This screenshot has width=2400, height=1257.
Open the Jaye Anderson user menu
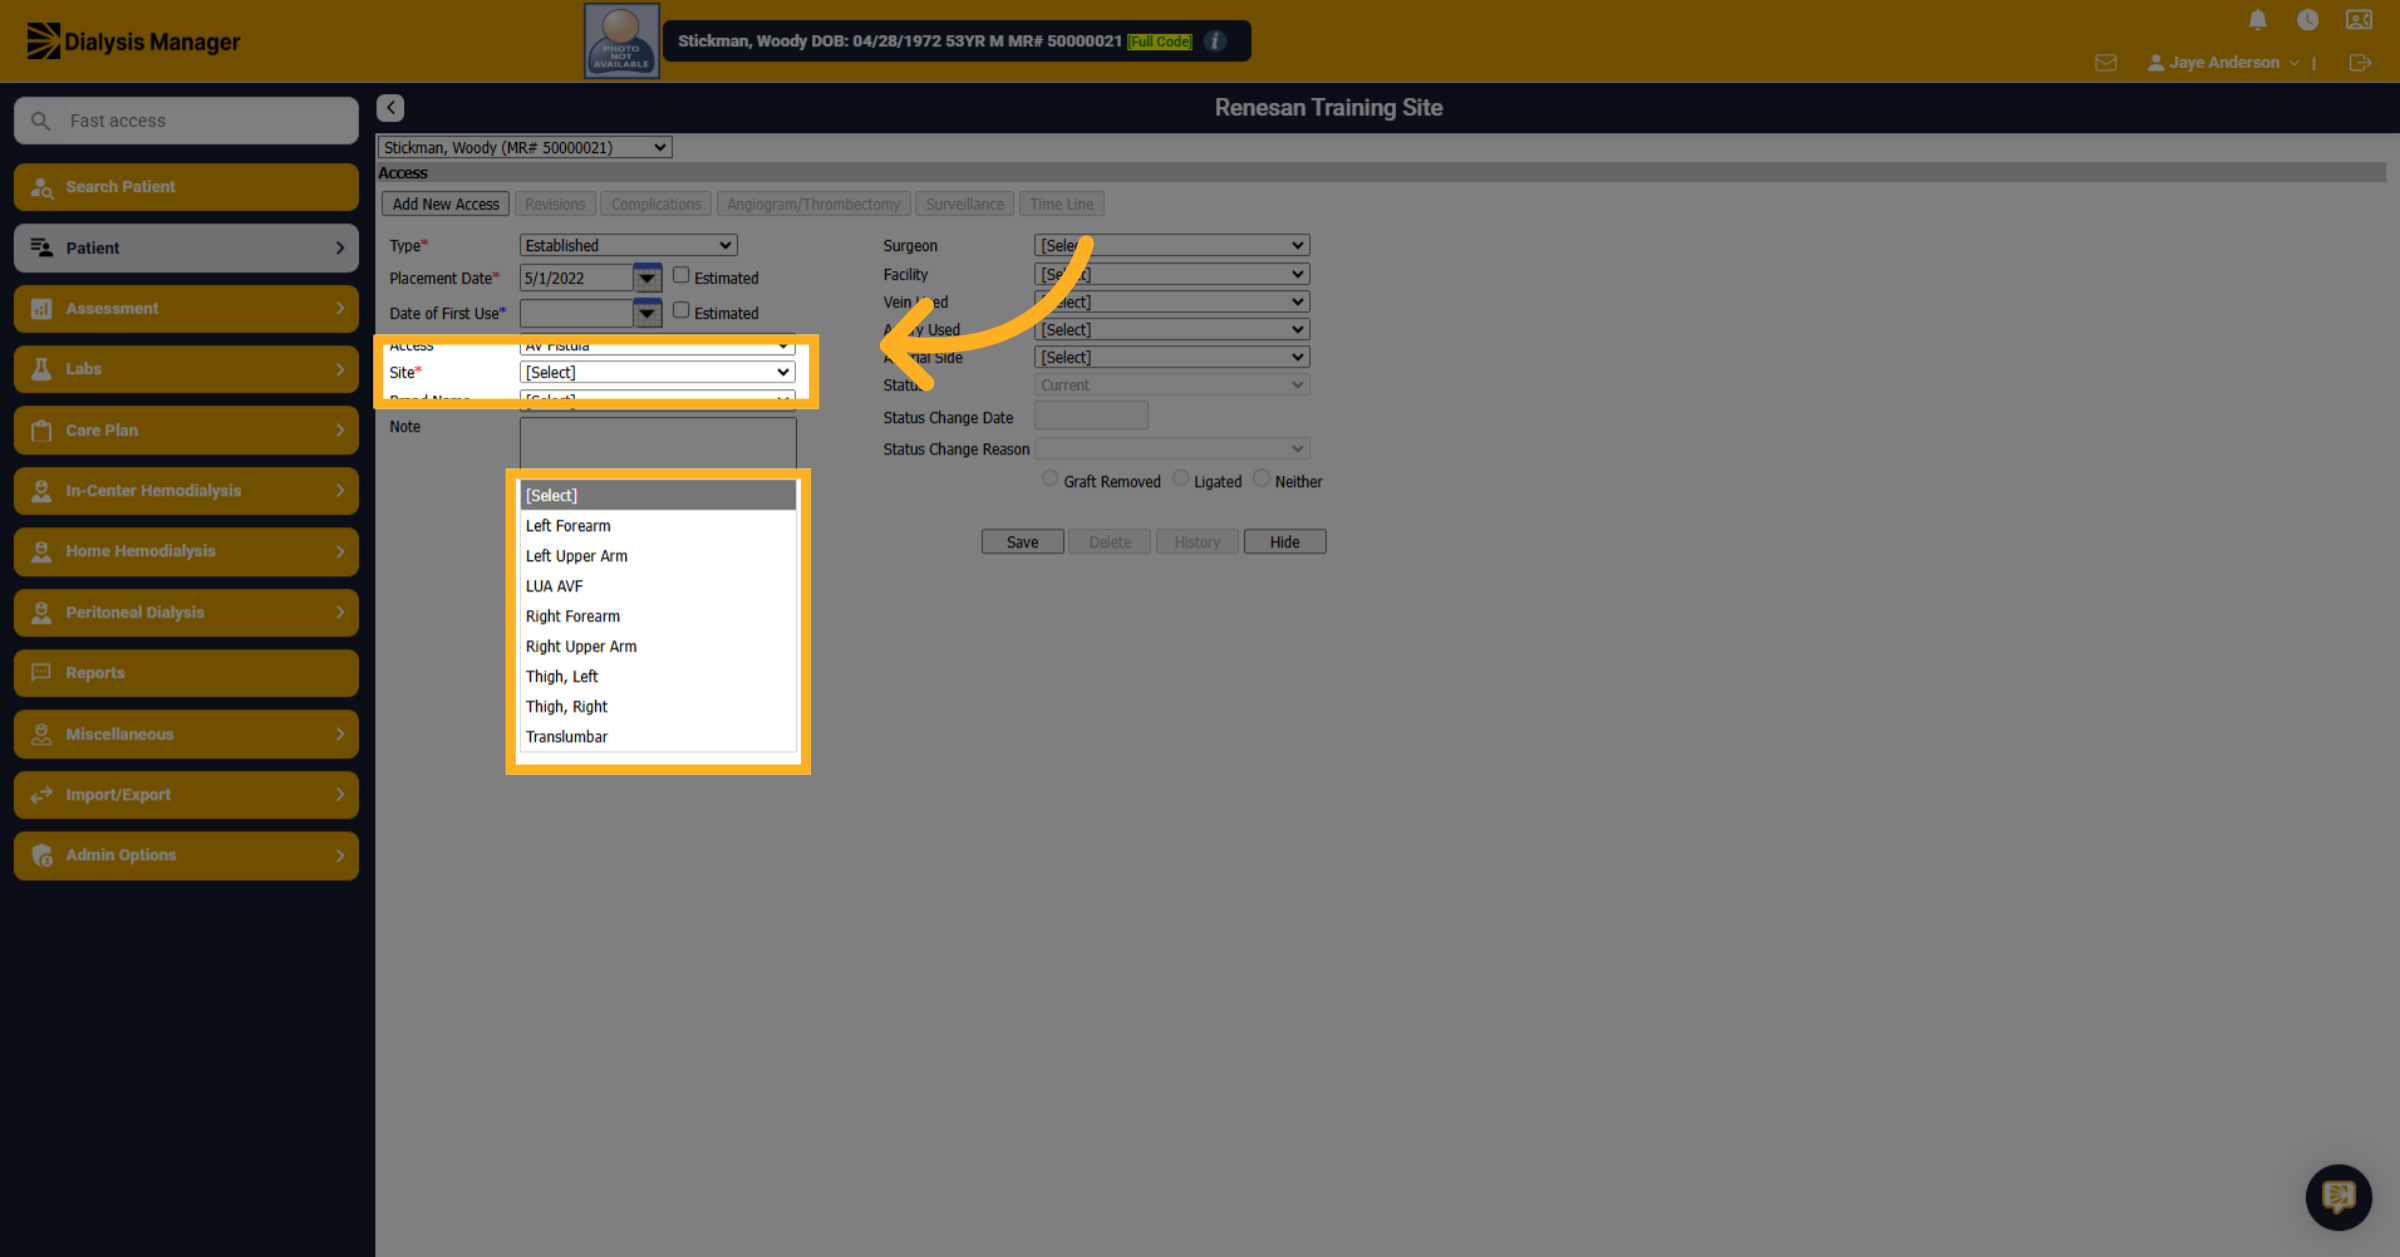tap(2223, 62)
